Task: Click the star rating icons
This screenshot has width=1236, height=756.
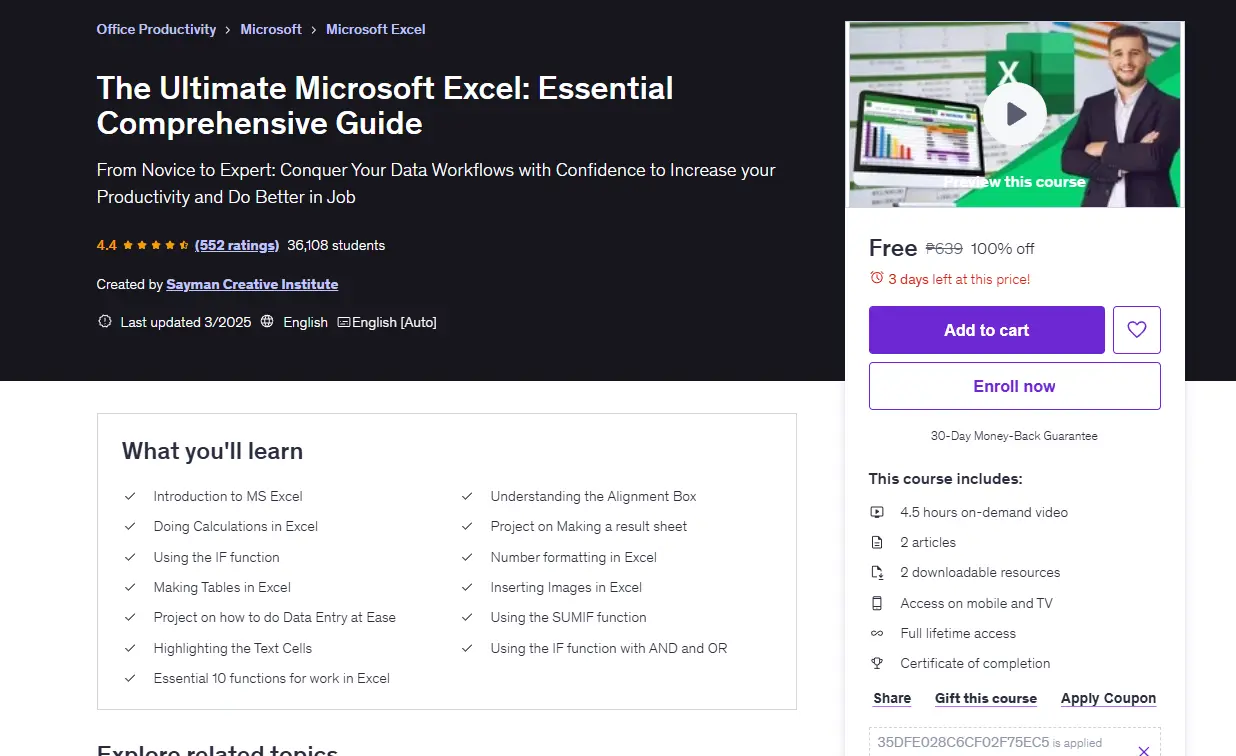Action: click(156, 245)
